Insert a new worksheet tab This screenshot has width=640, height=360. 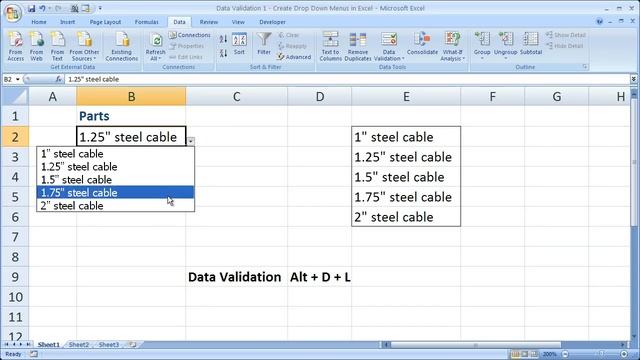[132, 344]
